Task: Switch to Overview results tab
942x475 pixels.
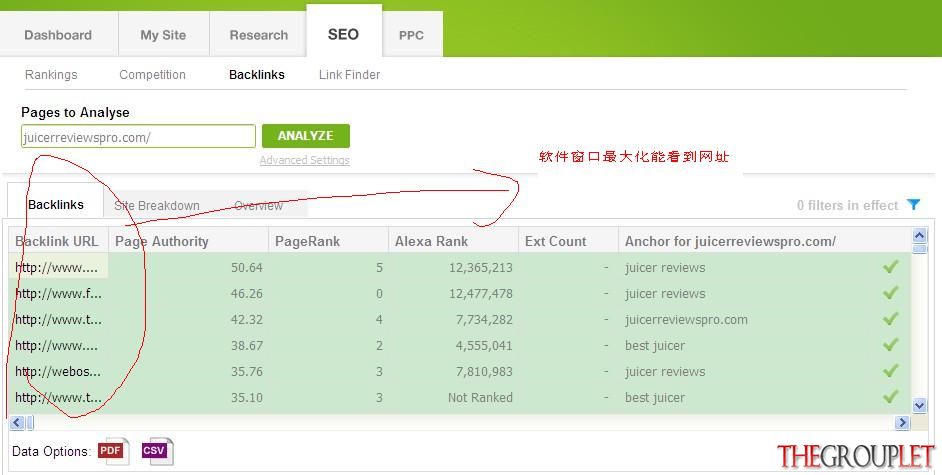Action: pyautogui.click(x=258, y=205)
